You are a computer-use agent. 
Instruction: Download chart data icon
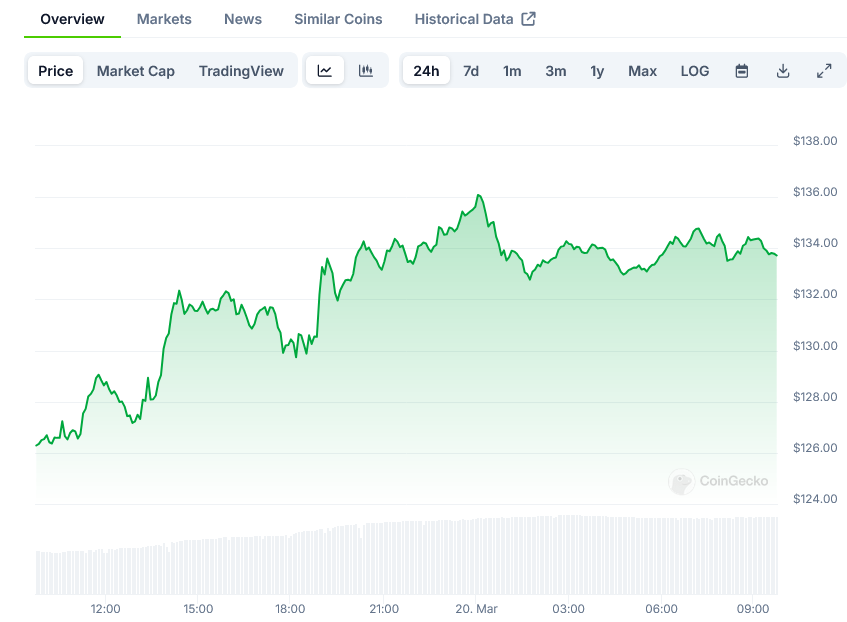(783, 71)
